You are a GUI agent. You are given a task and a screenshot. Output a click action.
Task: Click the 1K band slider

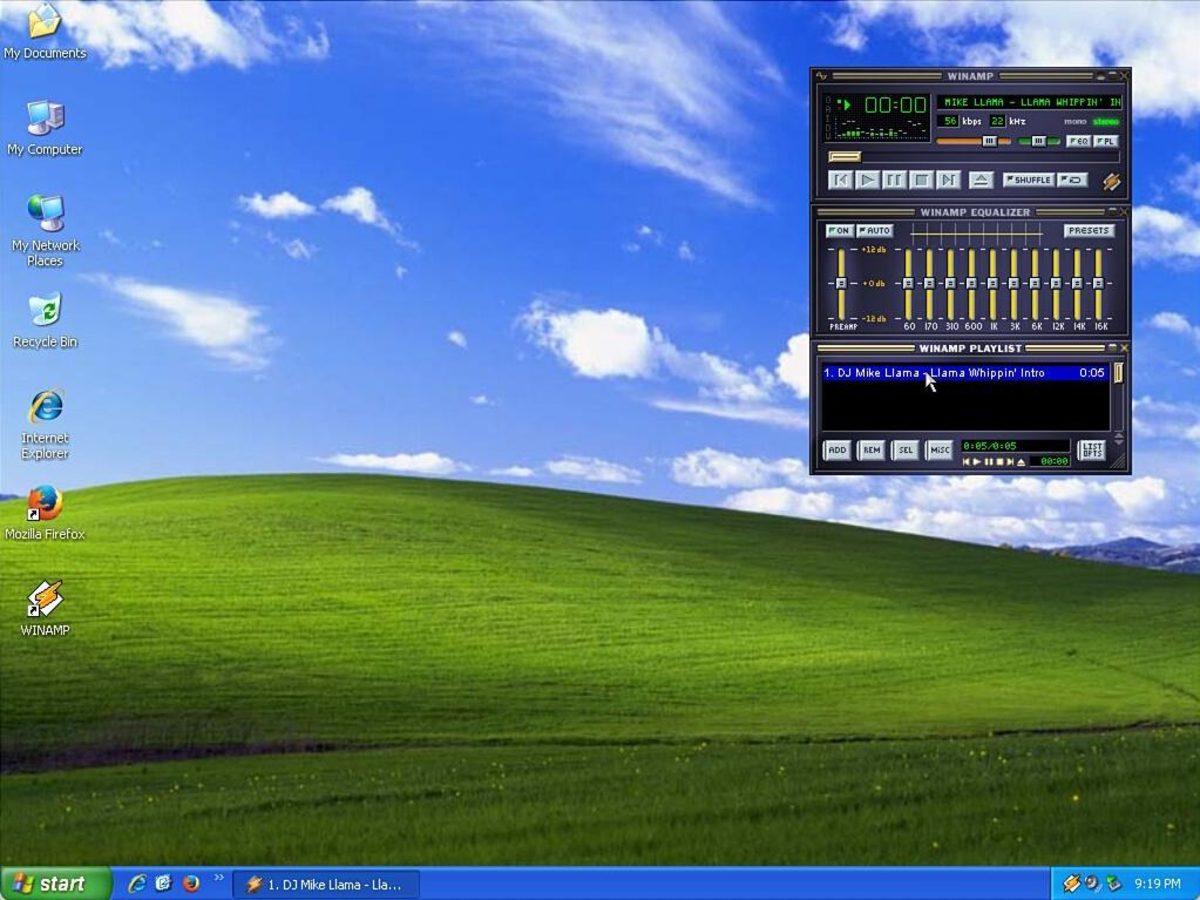coord(992,284)
